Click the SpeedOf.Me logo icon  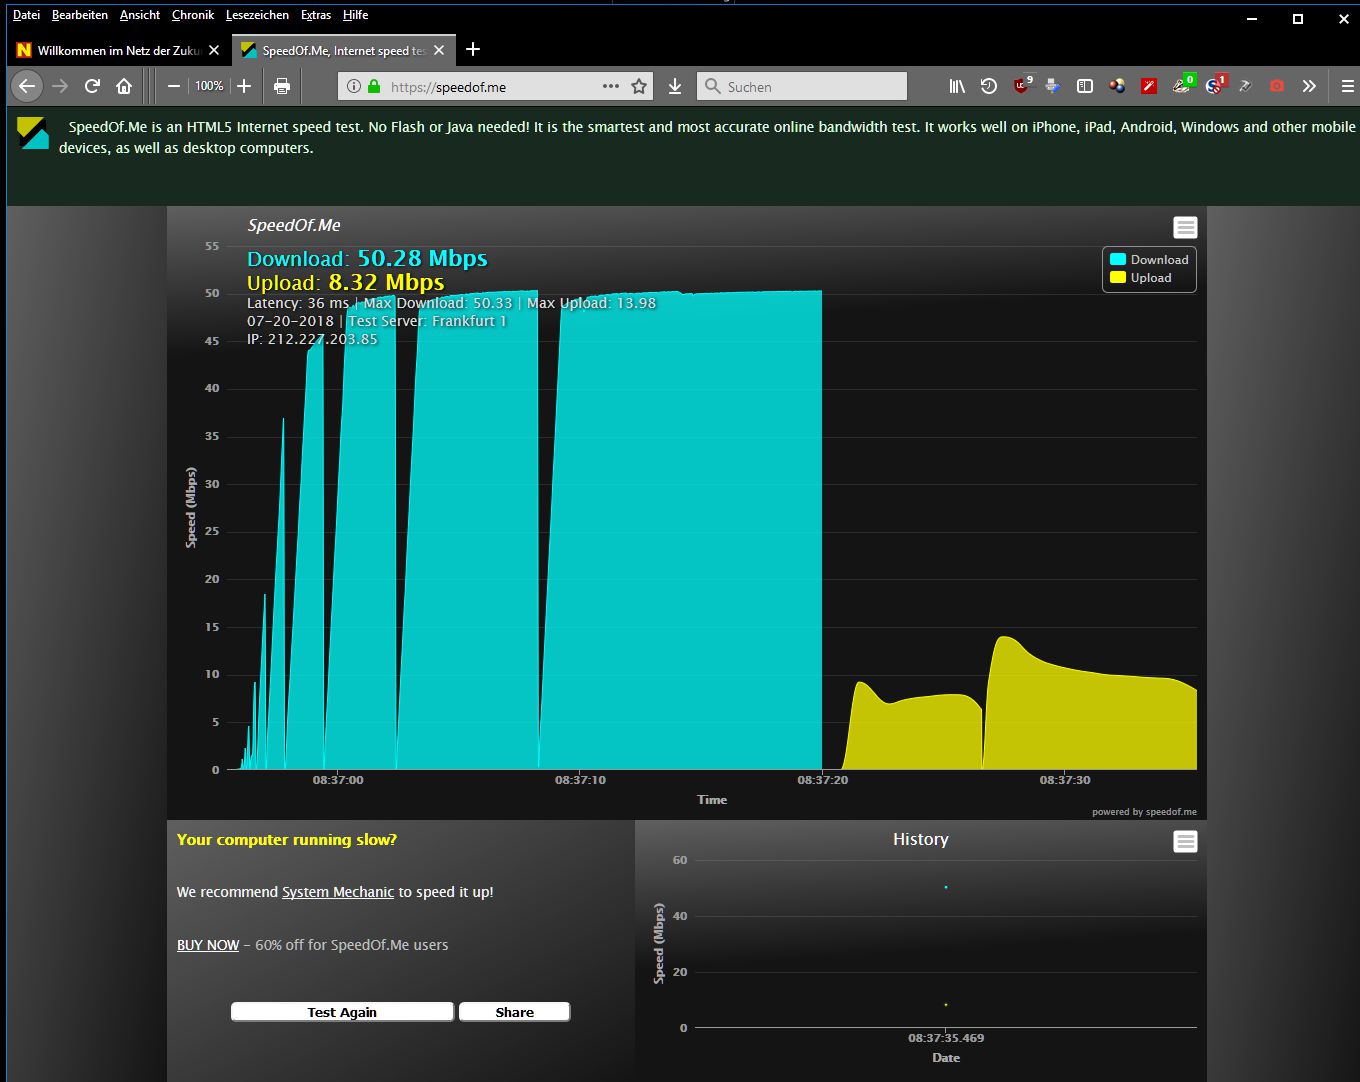[33, 133]
